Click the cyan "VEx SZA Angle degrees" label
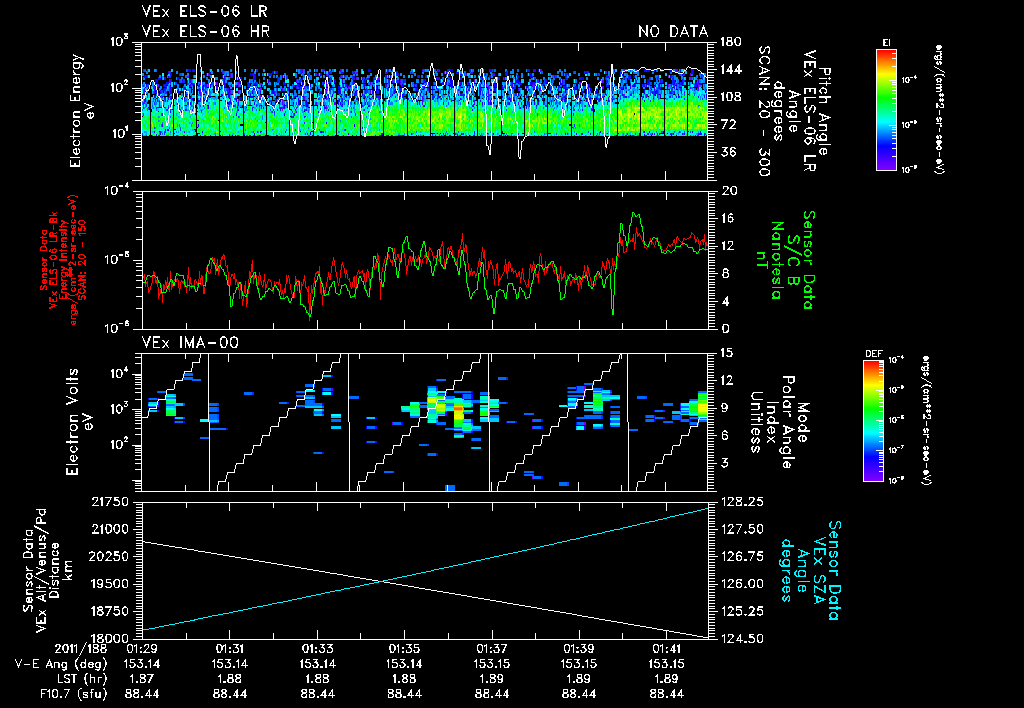Viewport: 1024px width, 708px height. (801, 571)
